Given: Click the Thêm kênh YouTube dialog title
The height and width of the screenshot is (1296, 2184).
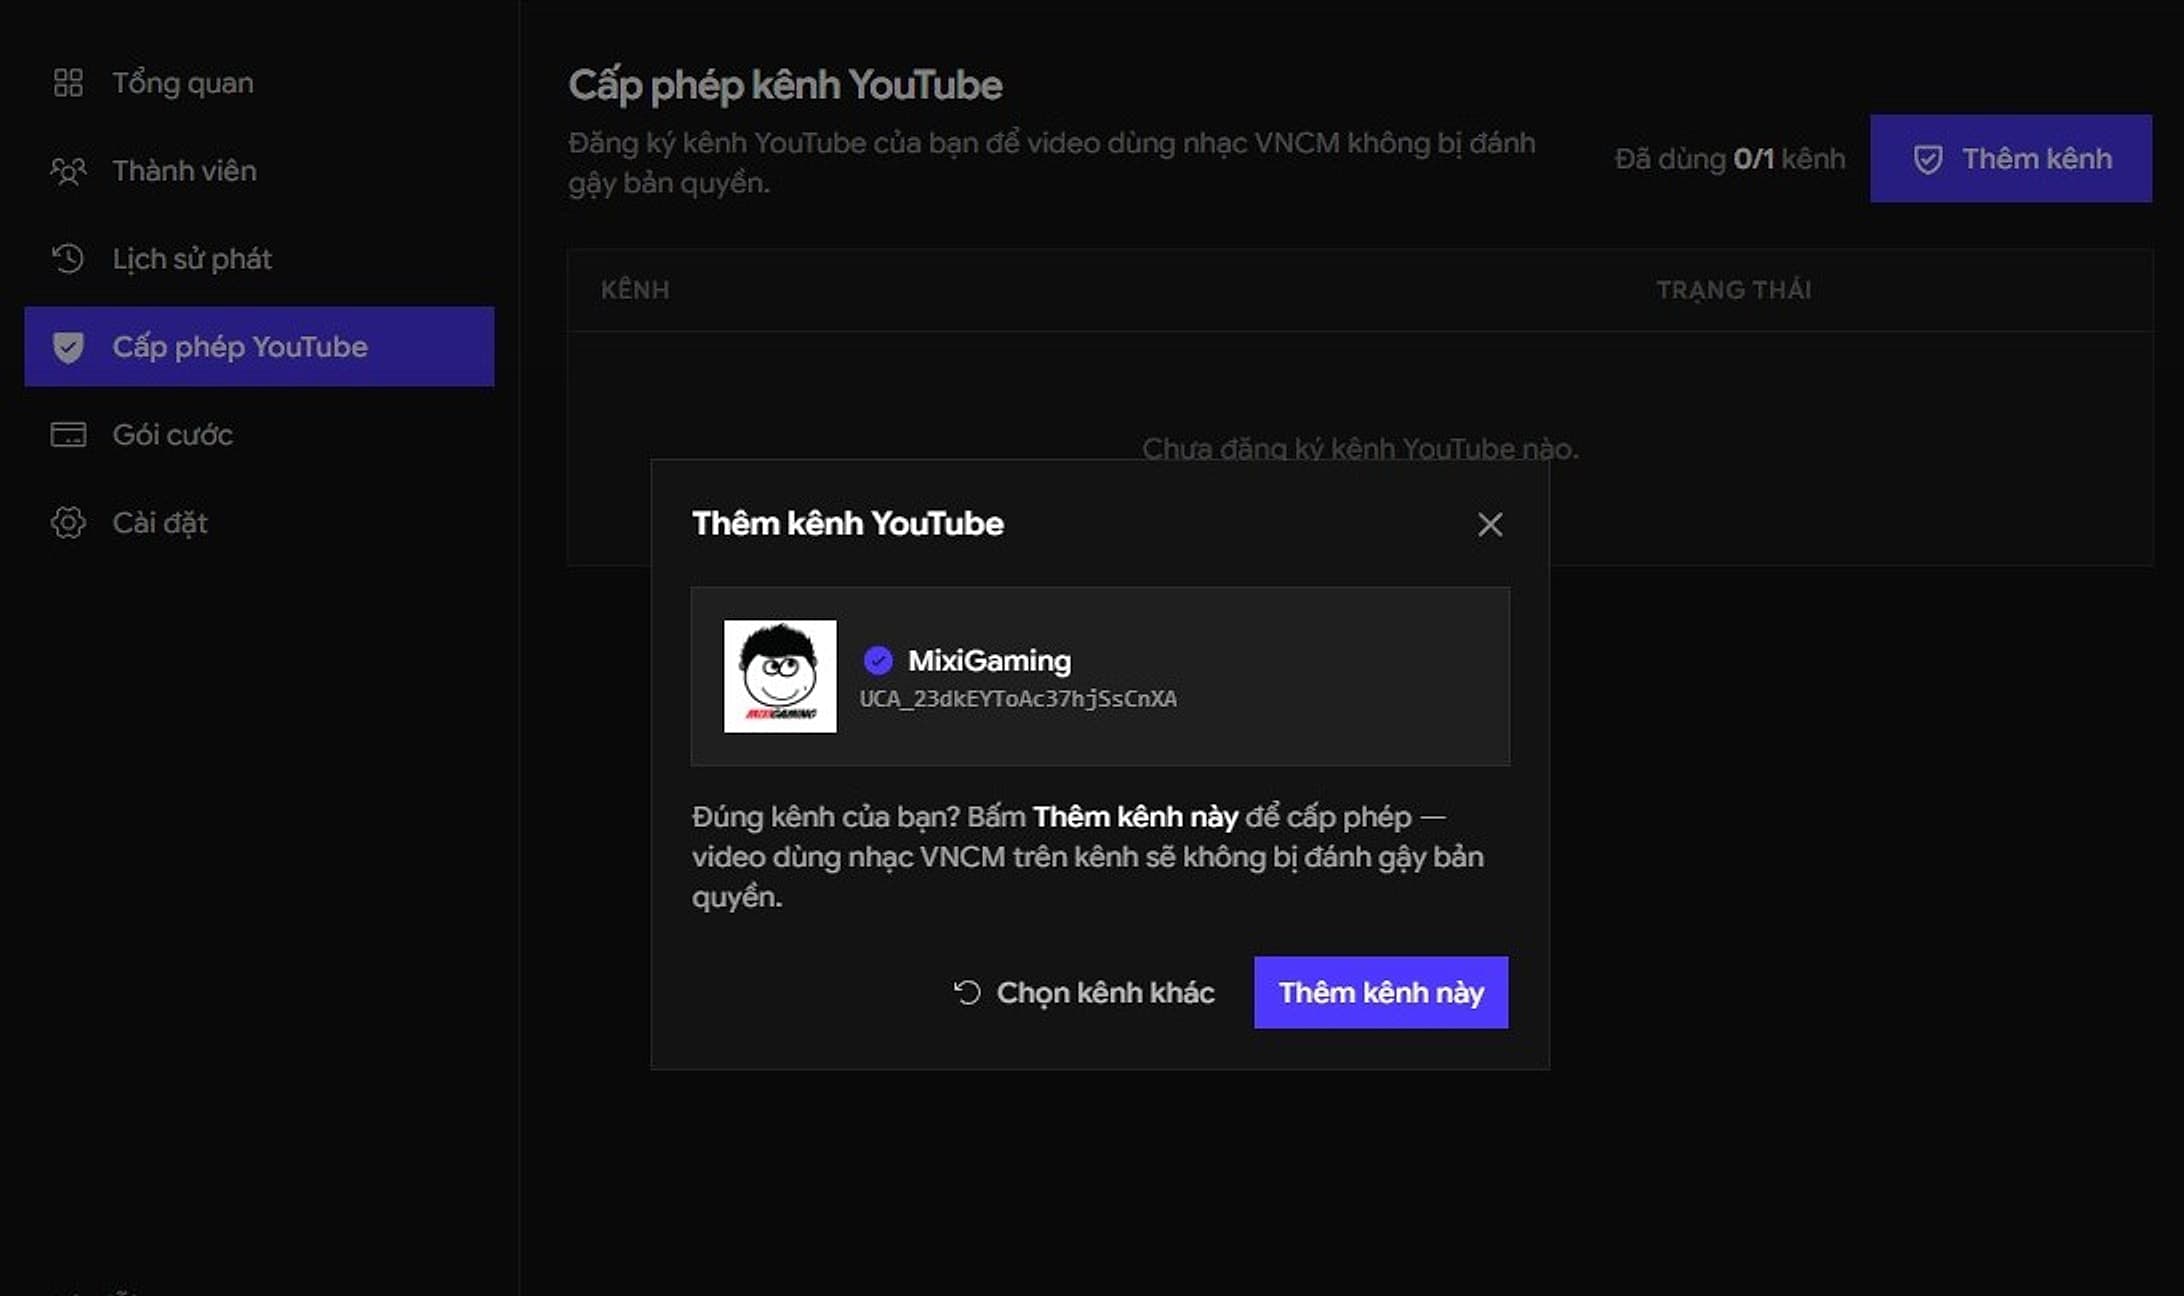Looking at the screenshot, I should click(848, 523).
